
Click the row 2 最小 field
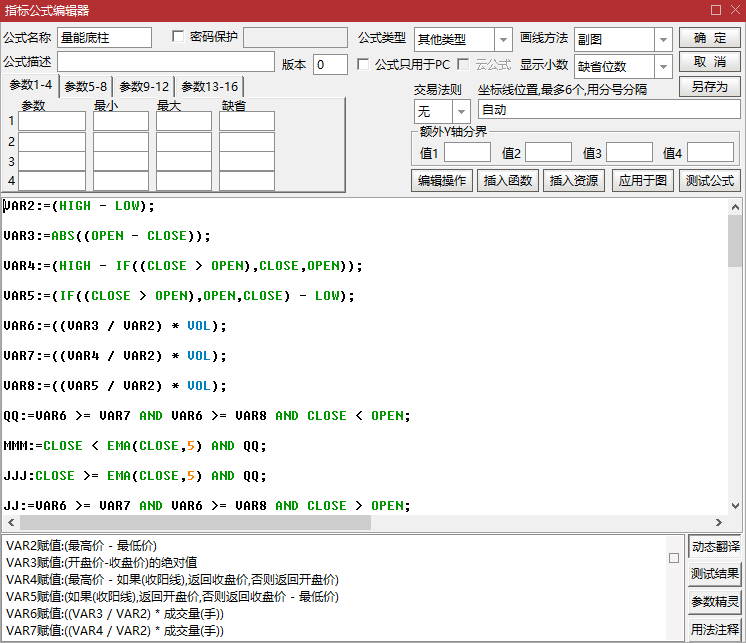121,141
